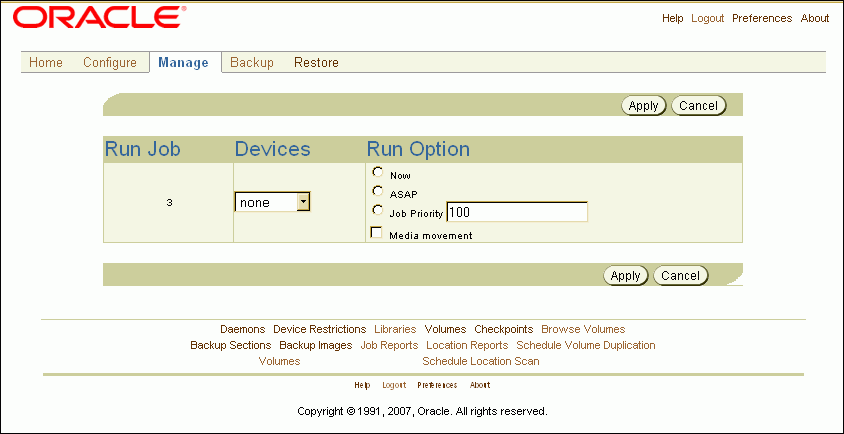Open the Job Reports link

[389, 345]
